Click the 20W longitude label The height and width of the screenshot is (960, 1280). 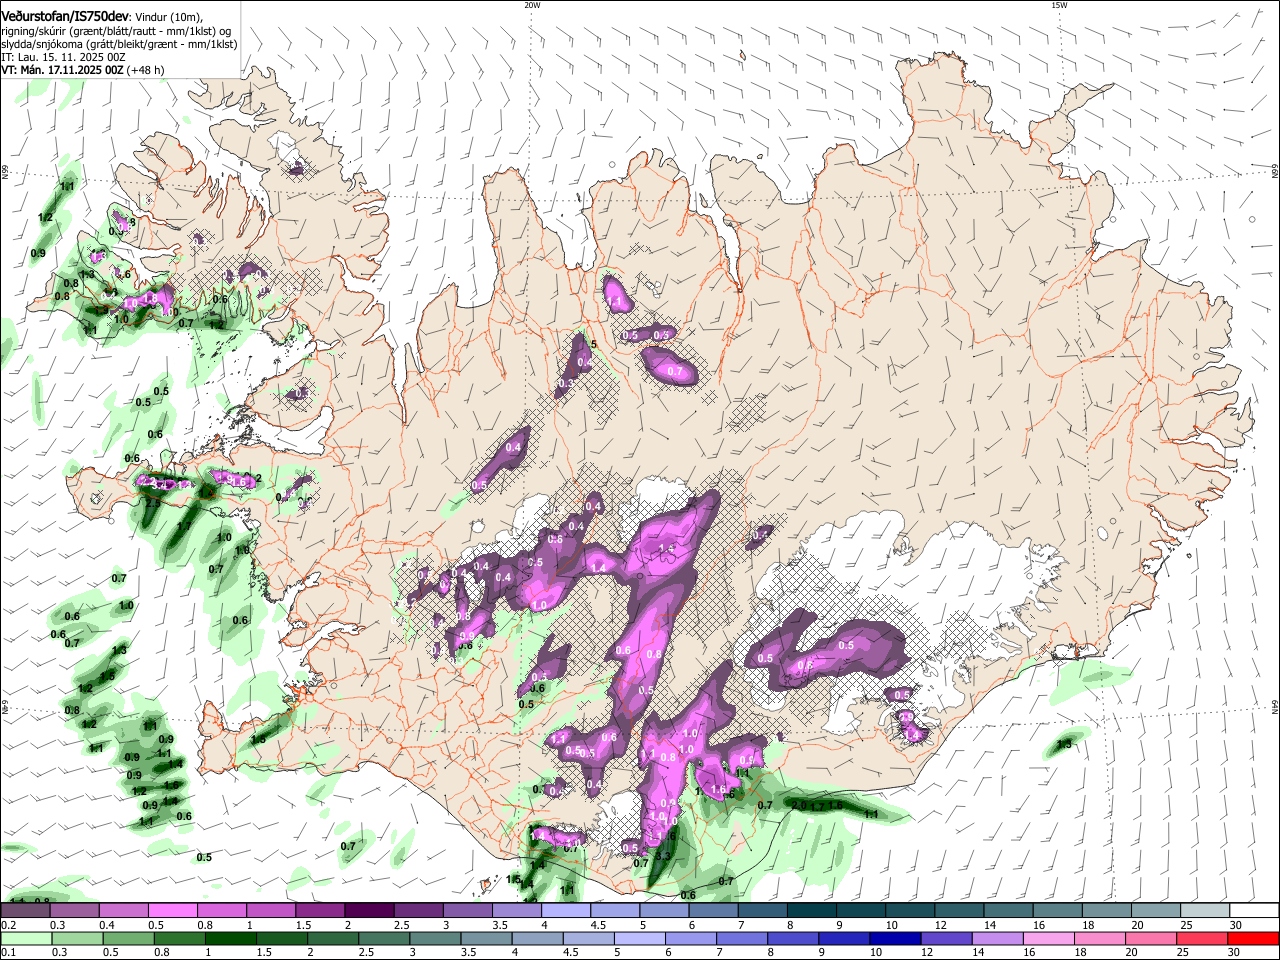pos(532,5)
